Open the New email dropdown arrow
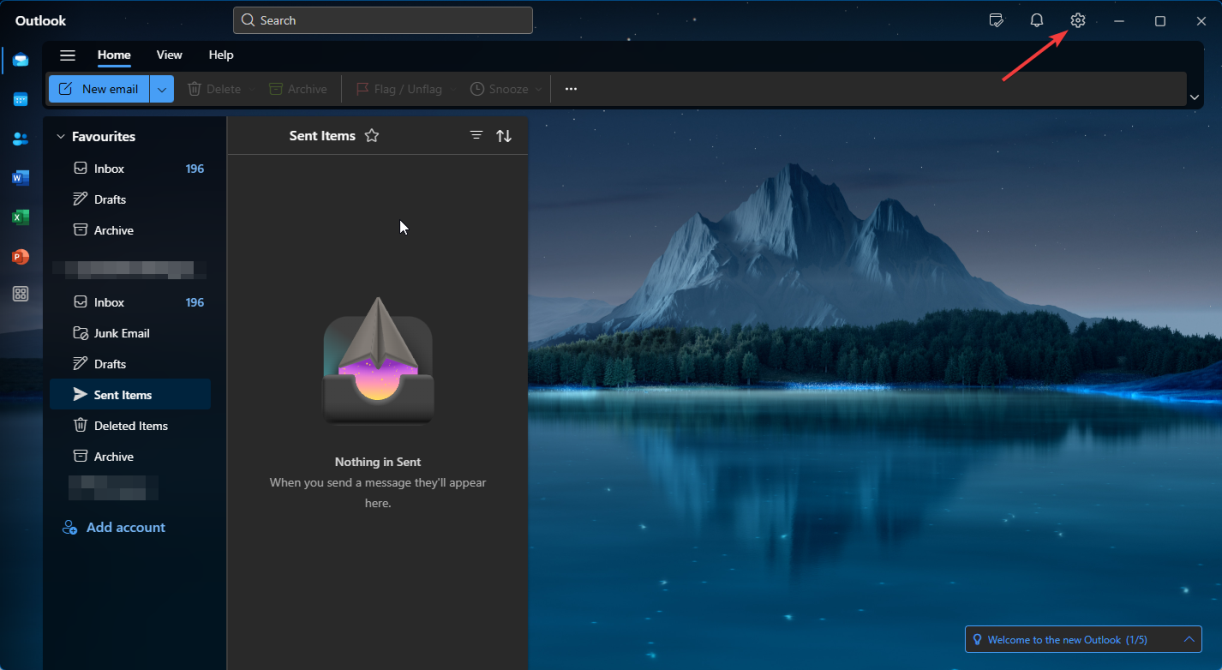1222x670 pixels. (162, 89)
